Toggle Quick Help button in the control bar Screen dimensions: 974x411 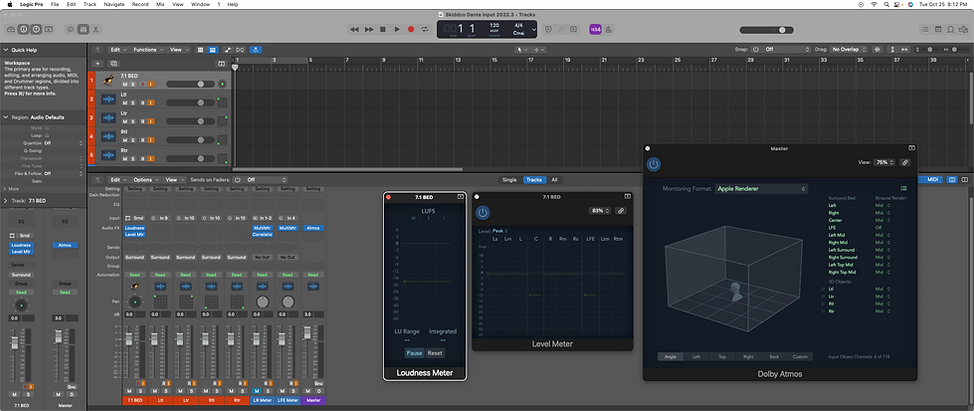pyautogui.click(x=36, y=29)
